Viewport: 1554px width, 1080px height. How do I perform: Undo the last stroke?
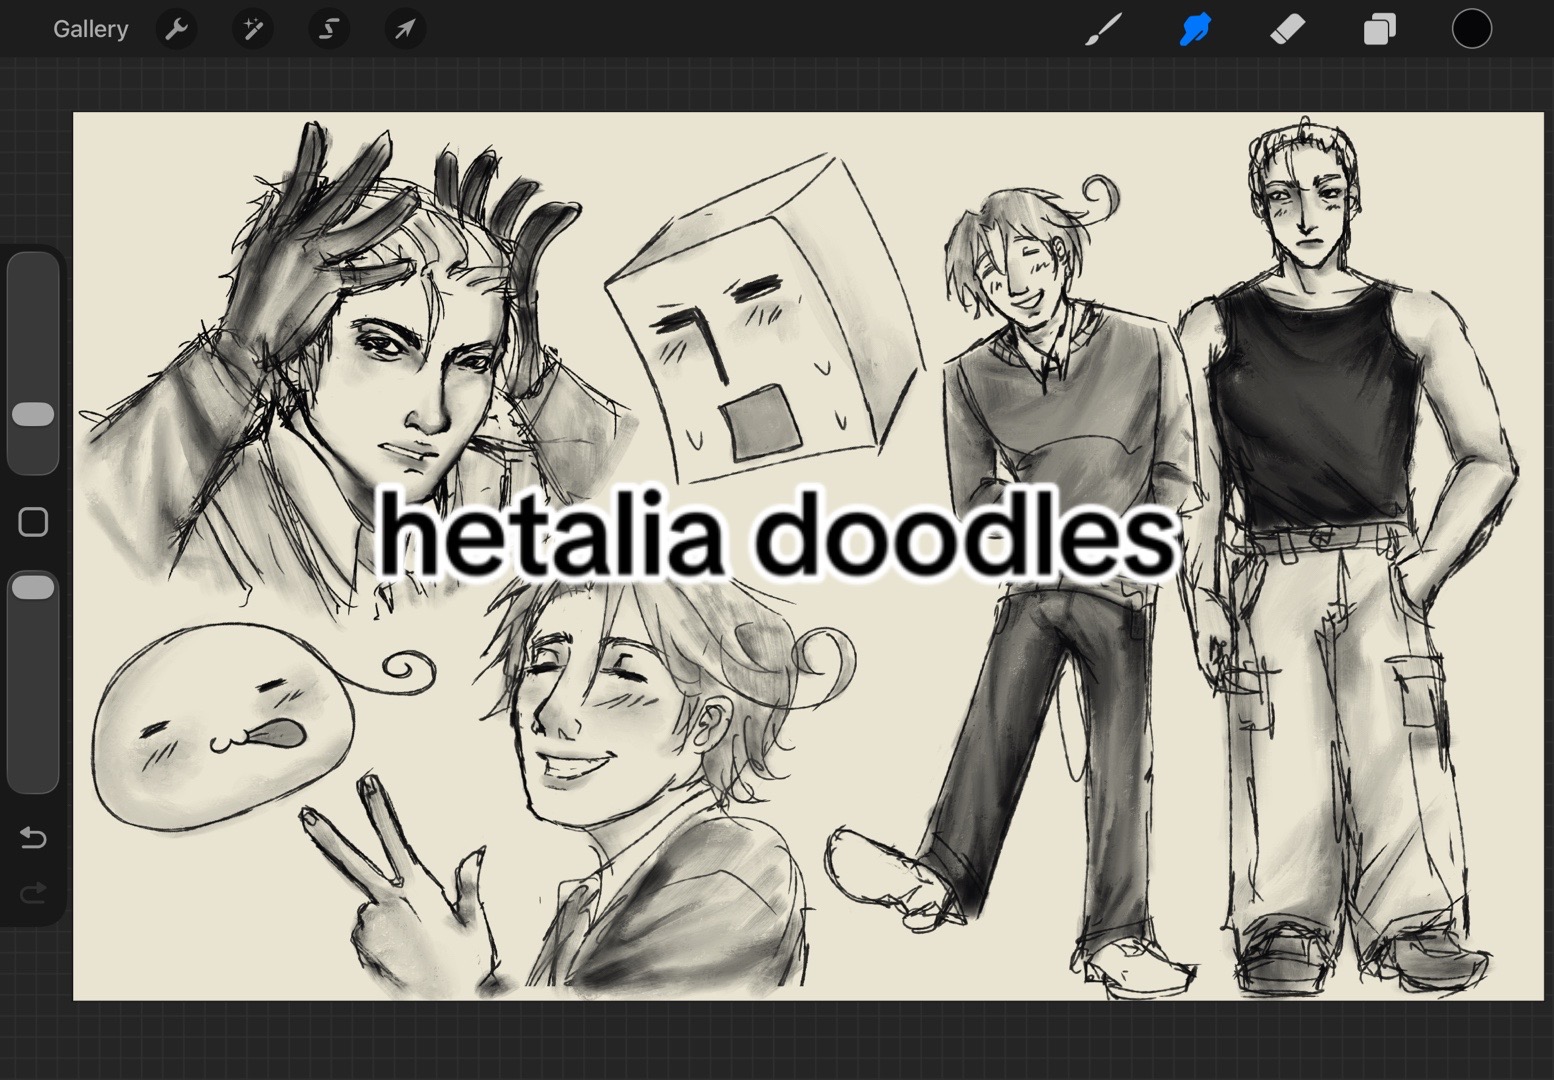[33, 837]
